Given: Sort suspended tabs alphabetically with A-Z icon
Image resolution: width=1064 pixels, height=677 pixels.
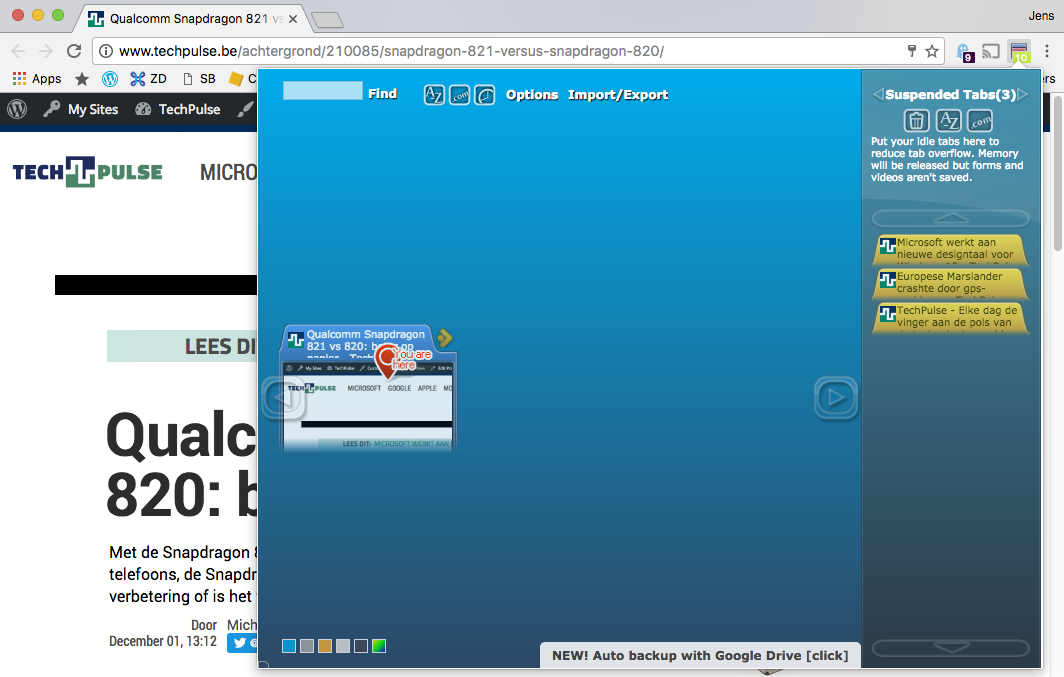Looking at the screenshot, I should [x=949, y=121].
